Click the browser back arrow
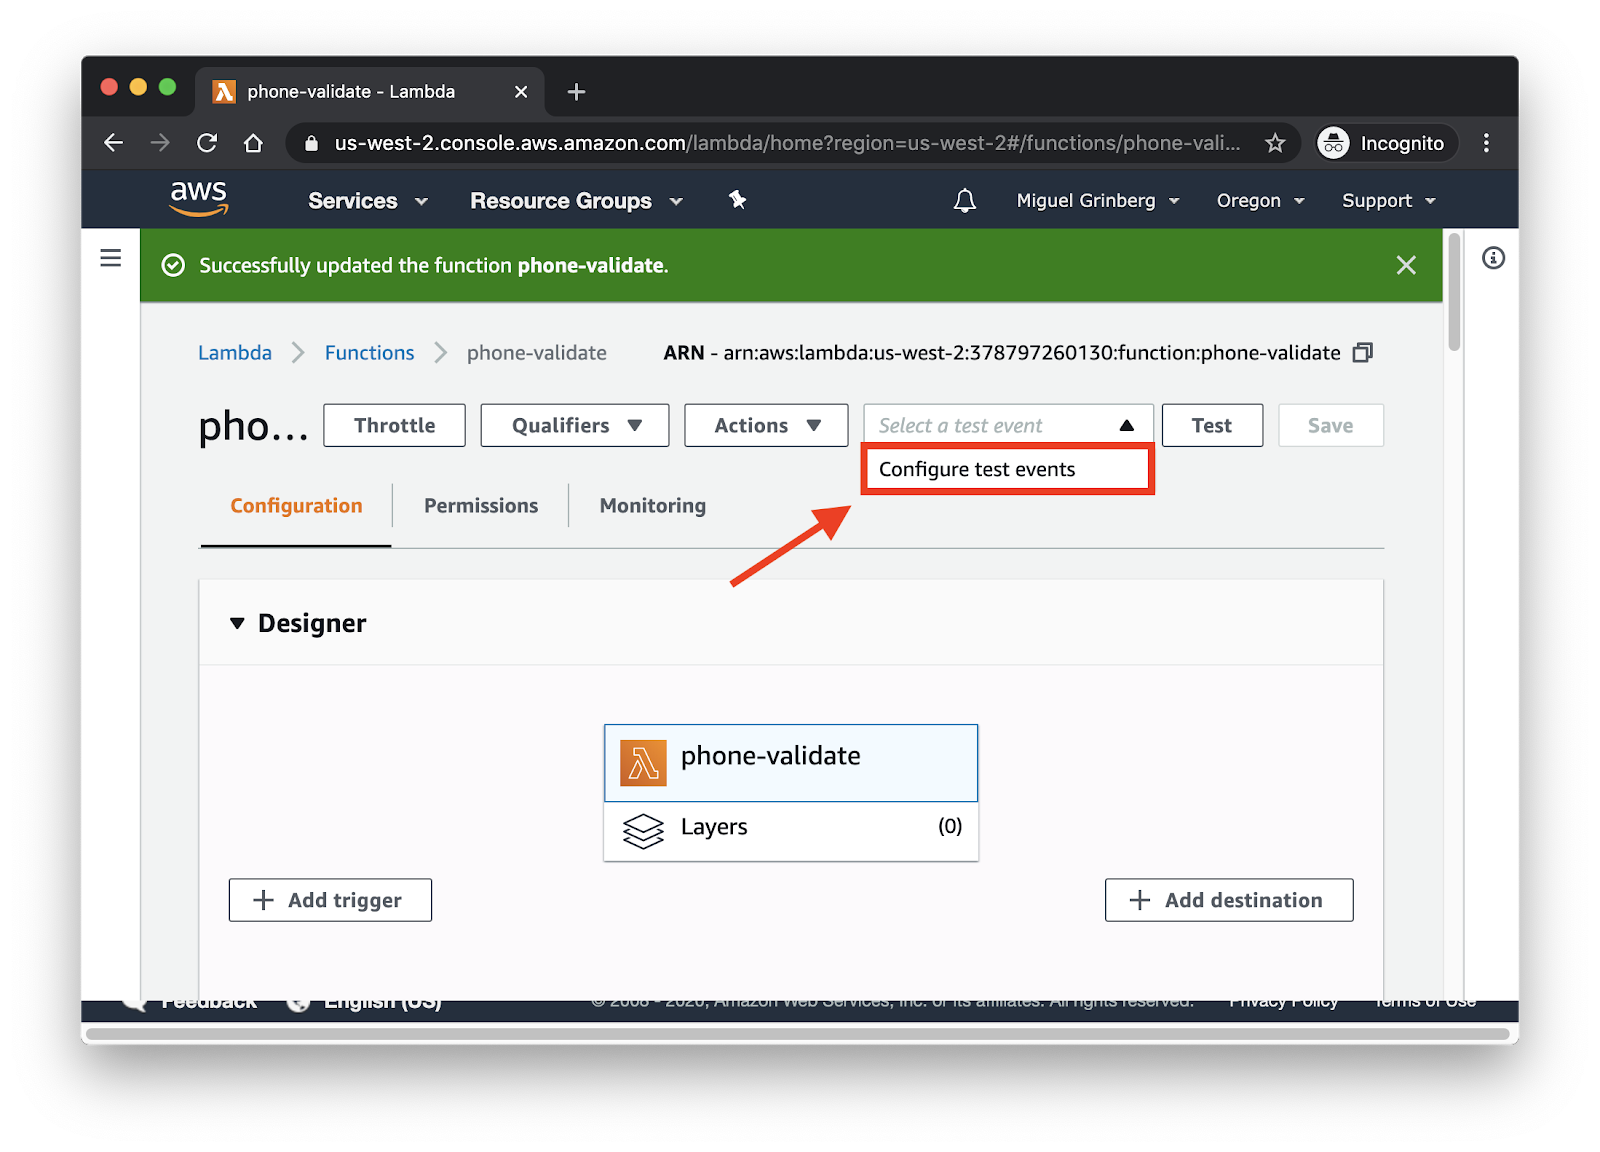The width and height of the screenshot is (1600, 1152). click(x=114, y=143)
